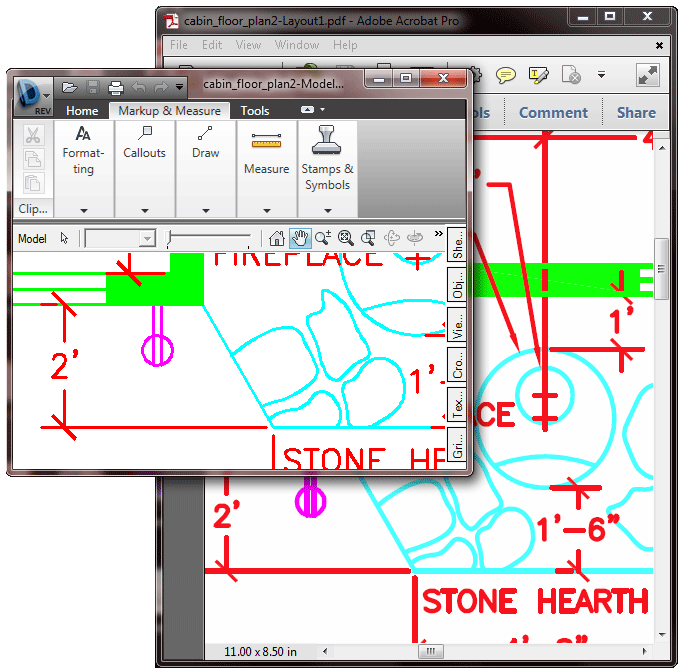This screenshot has width=685, height=670.
Task: Open the Vie... side palette tab
Action: (457, 325)
